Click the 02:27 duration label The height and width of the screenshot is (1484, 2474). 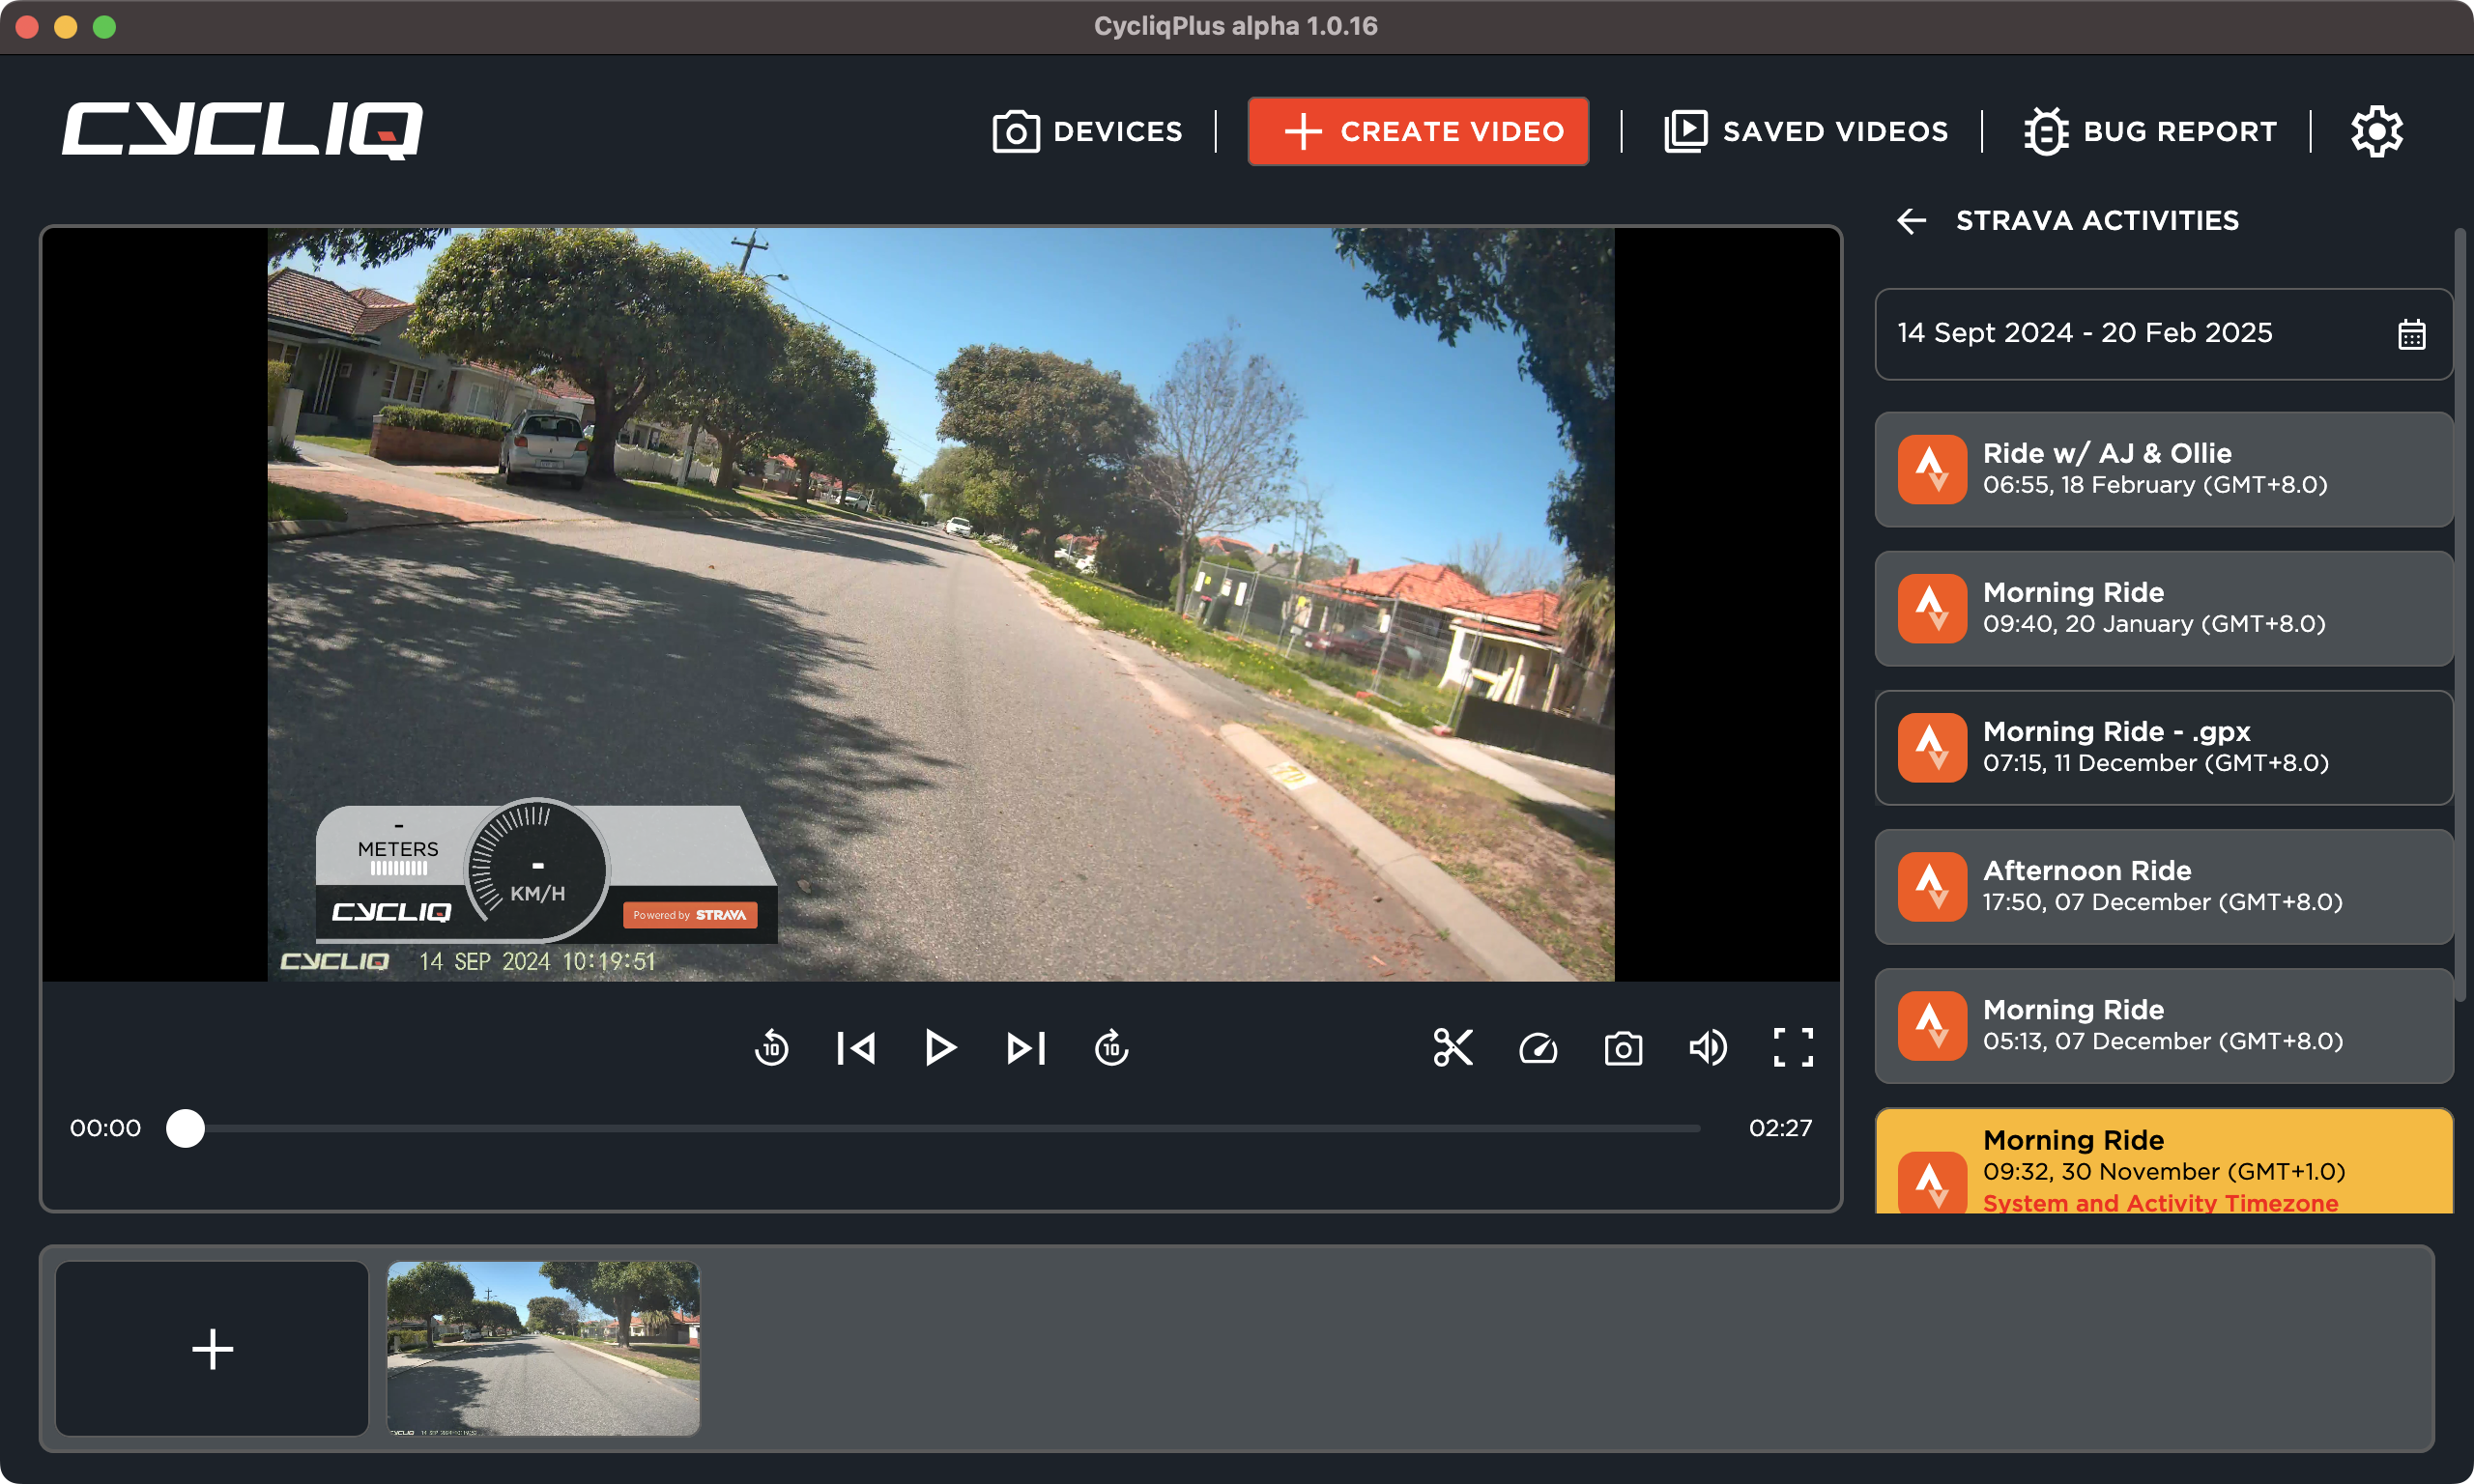1780,1128
